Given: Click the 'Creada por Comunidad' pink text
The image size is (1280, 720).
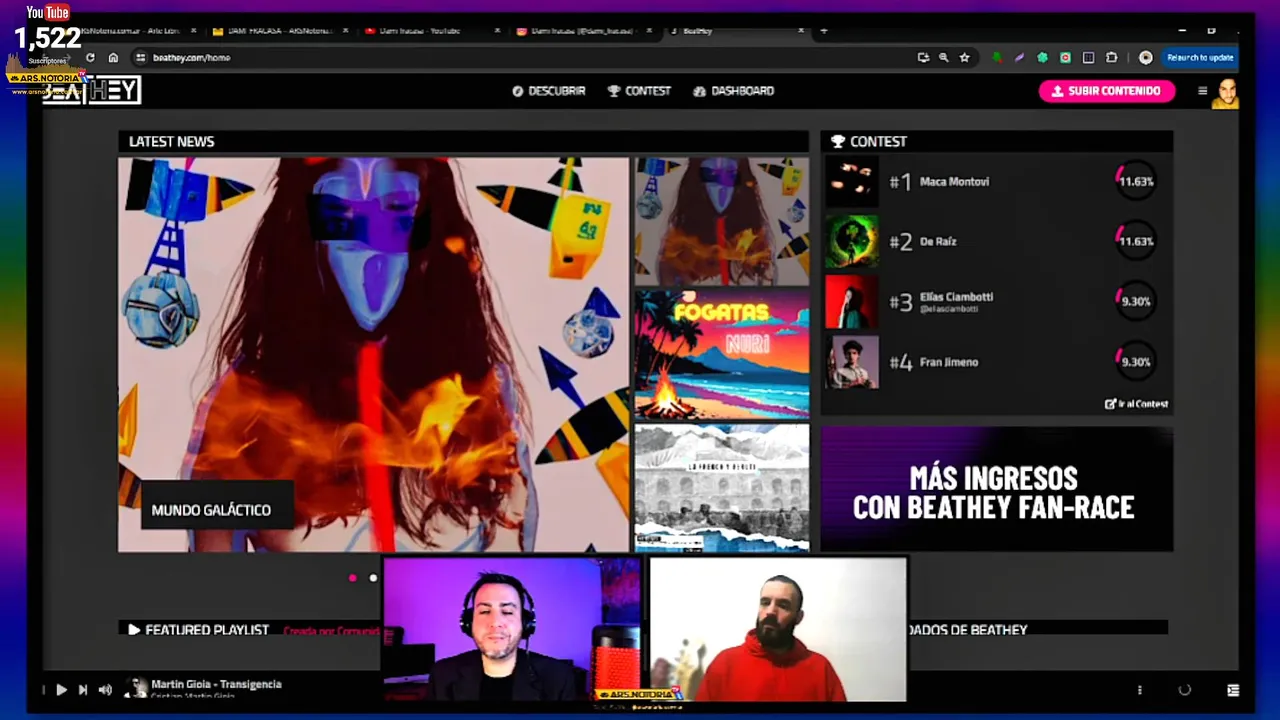Looking at the screenshot, I should (332, 631).
